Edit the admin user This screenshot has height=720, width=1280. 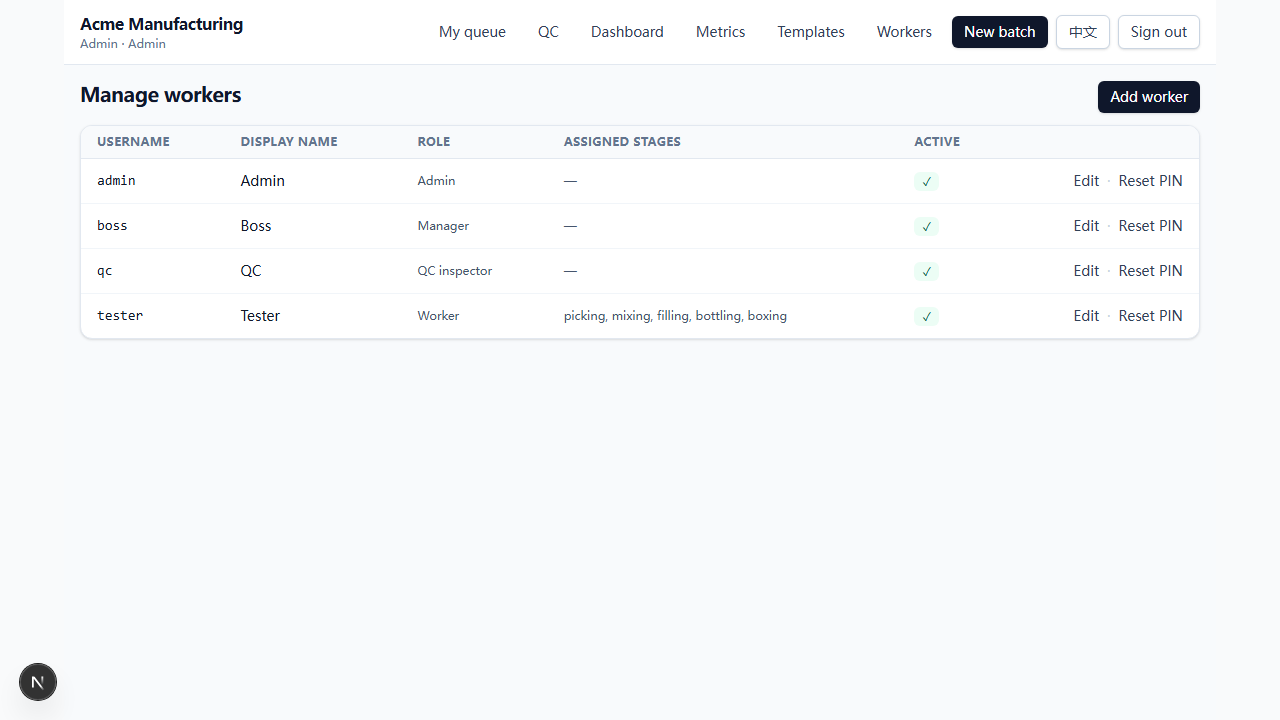[1086, 181]
